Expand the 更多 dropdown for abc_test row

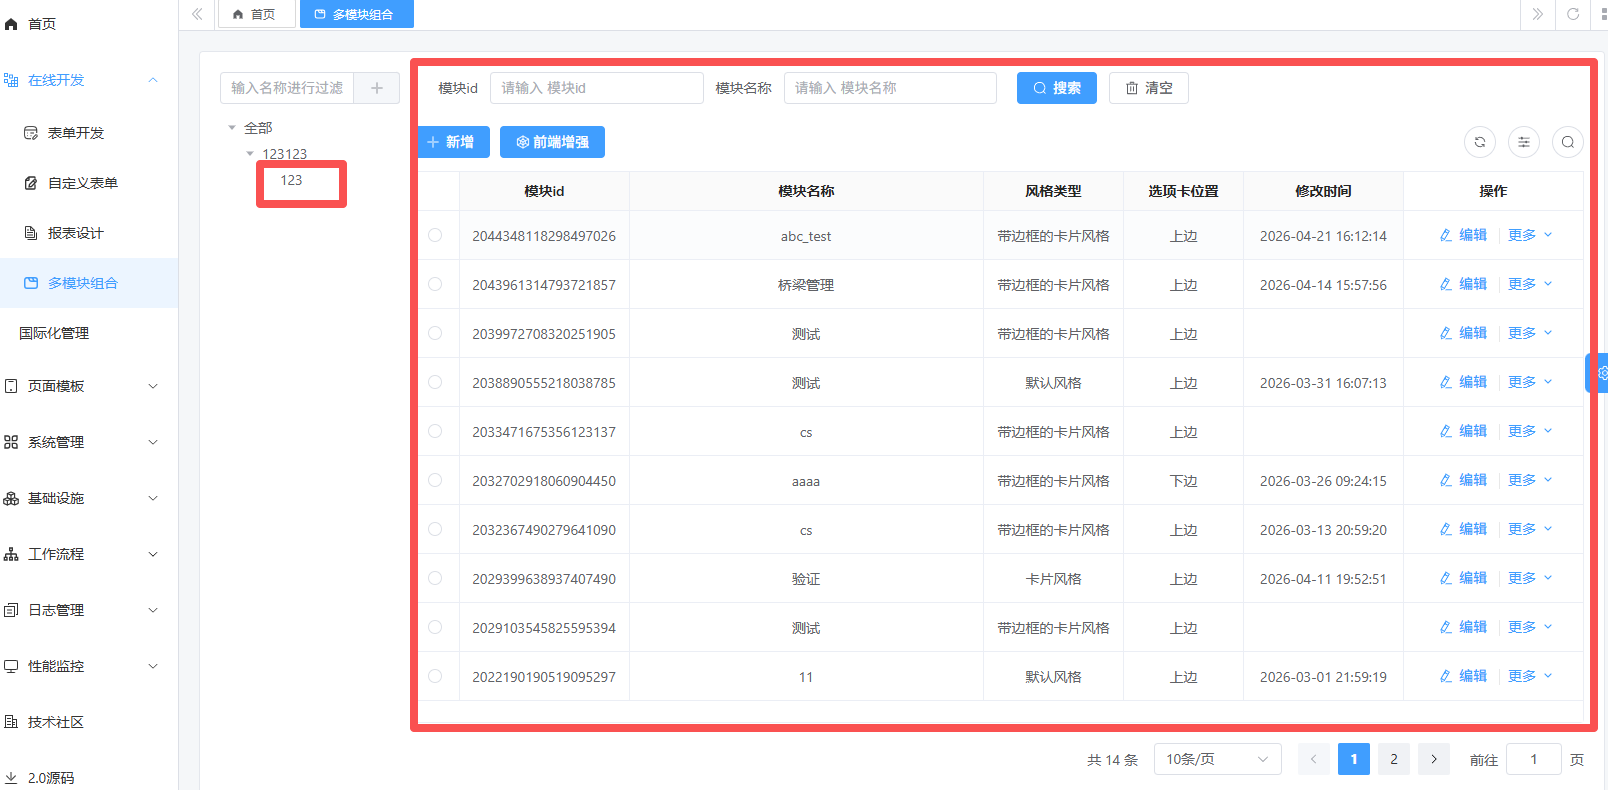[1530, 235]
